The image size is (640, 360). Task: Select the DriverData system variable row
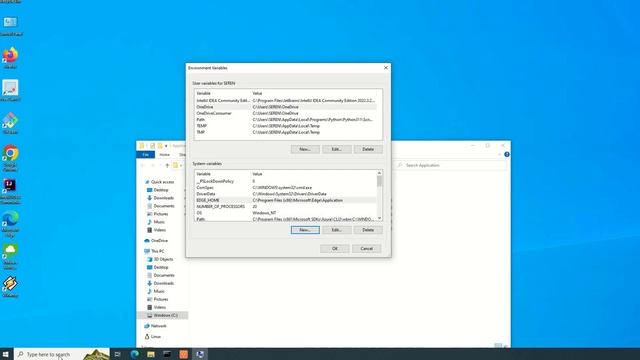coord(286,194)
